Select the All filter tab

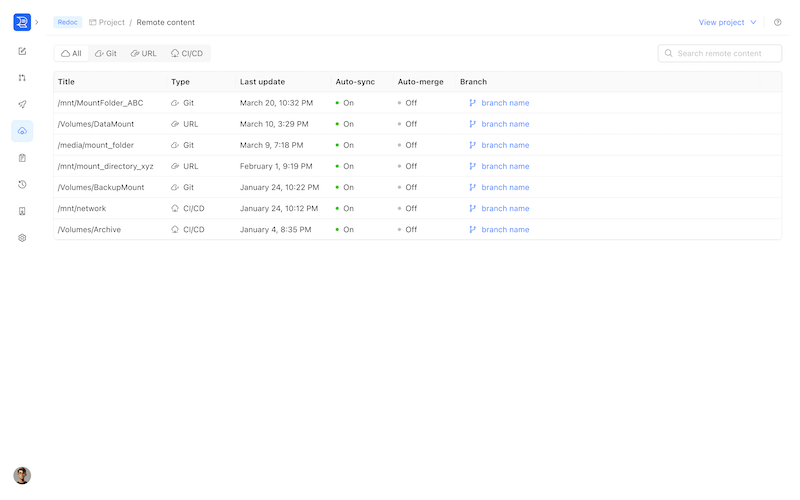pyautogui.click(x=71, y=54)
